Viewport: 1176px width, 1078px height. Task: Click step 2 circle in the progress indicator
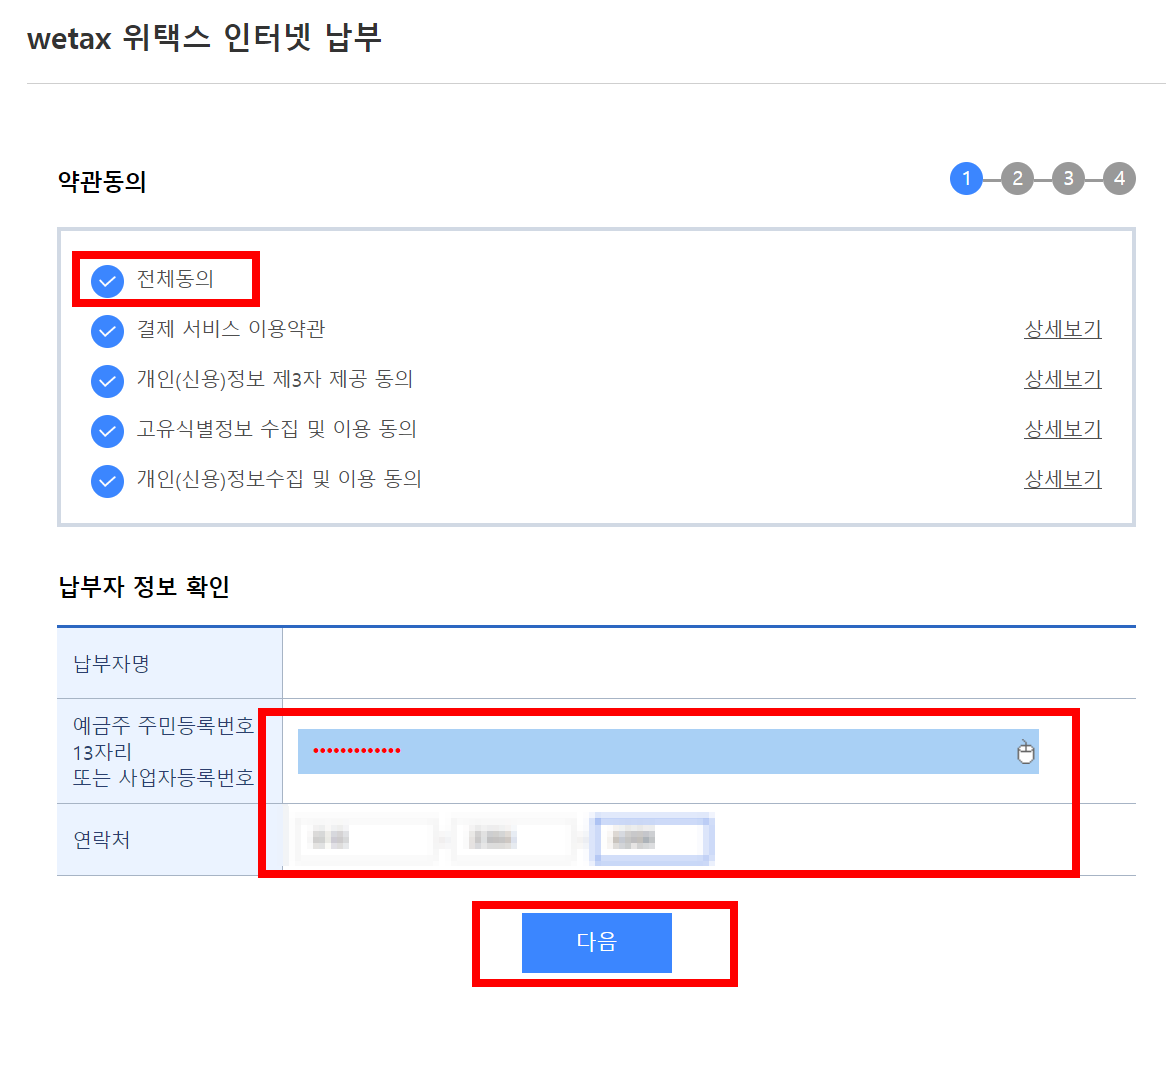[1017, 178]
